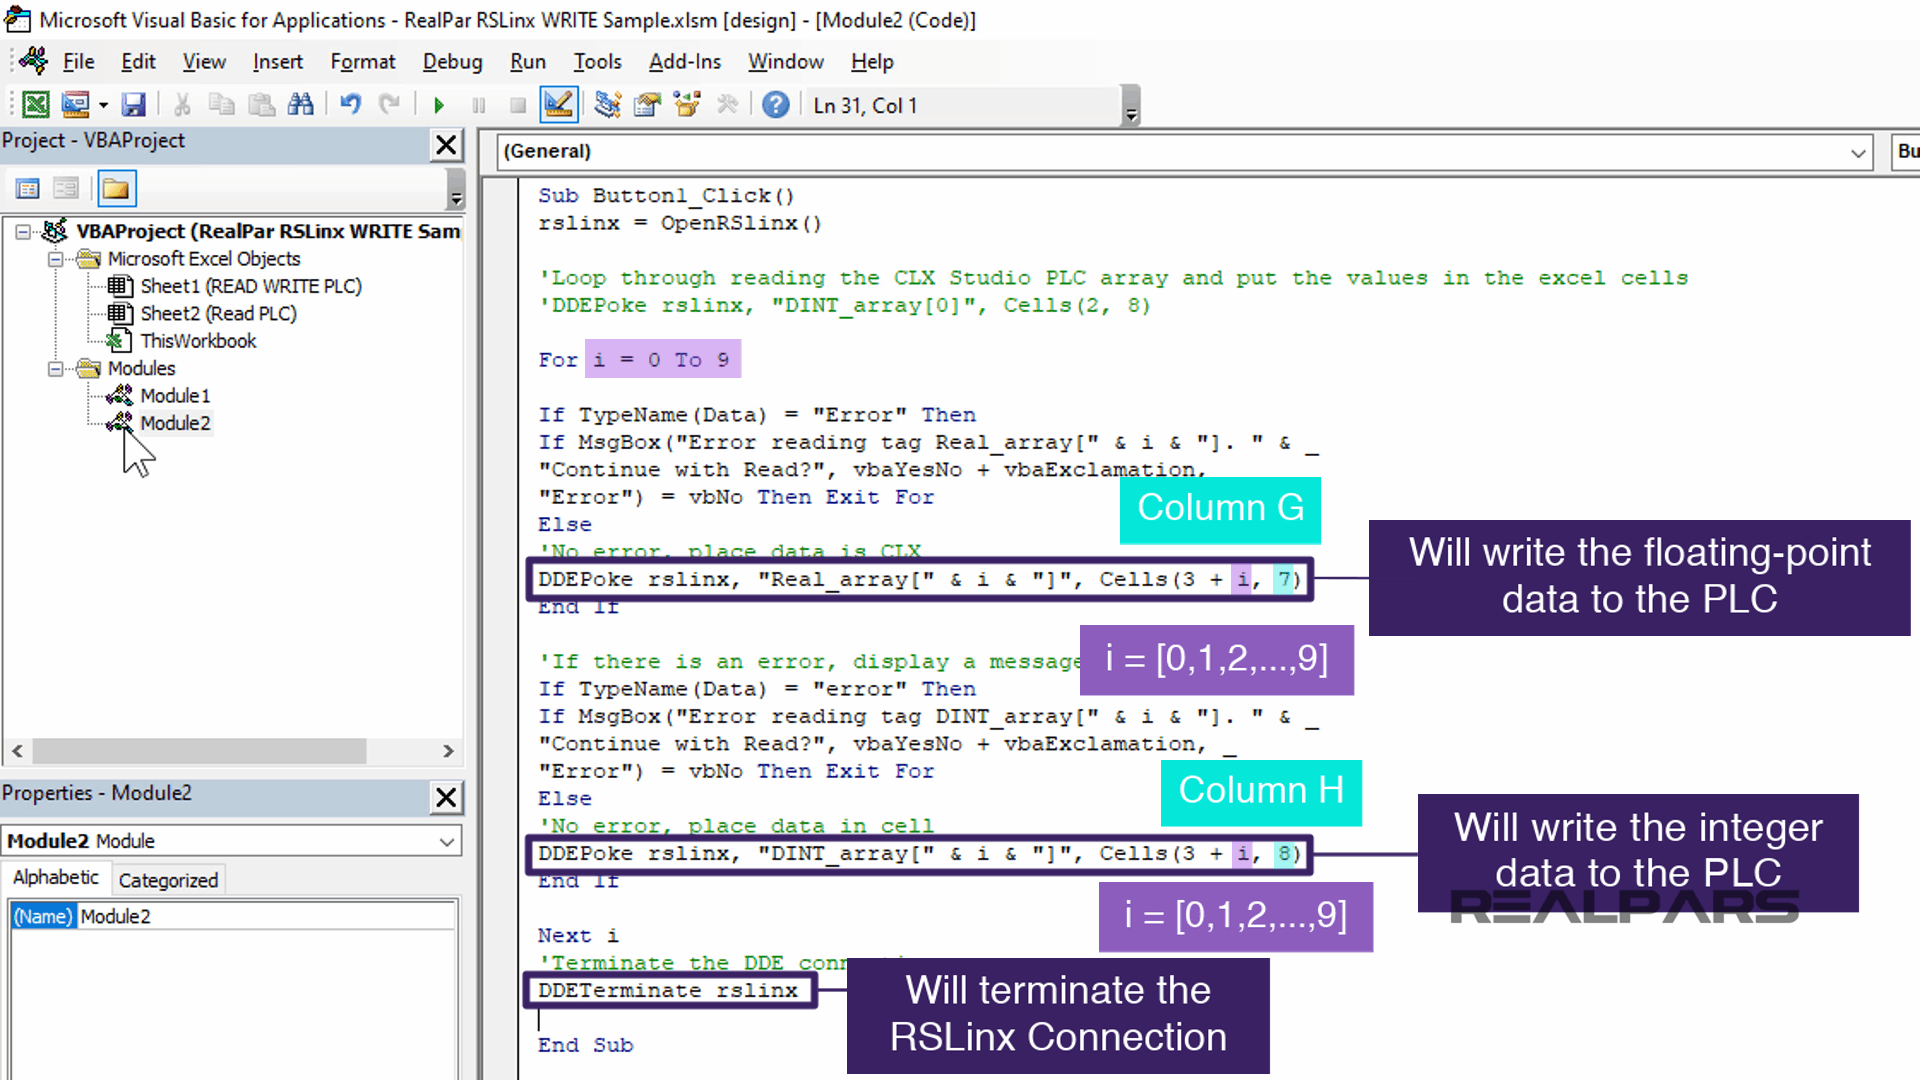The width and height of the screenshot is (1920, 1080).
Task: Click the View Code icon in Project pane
Action: pos(27,188)
